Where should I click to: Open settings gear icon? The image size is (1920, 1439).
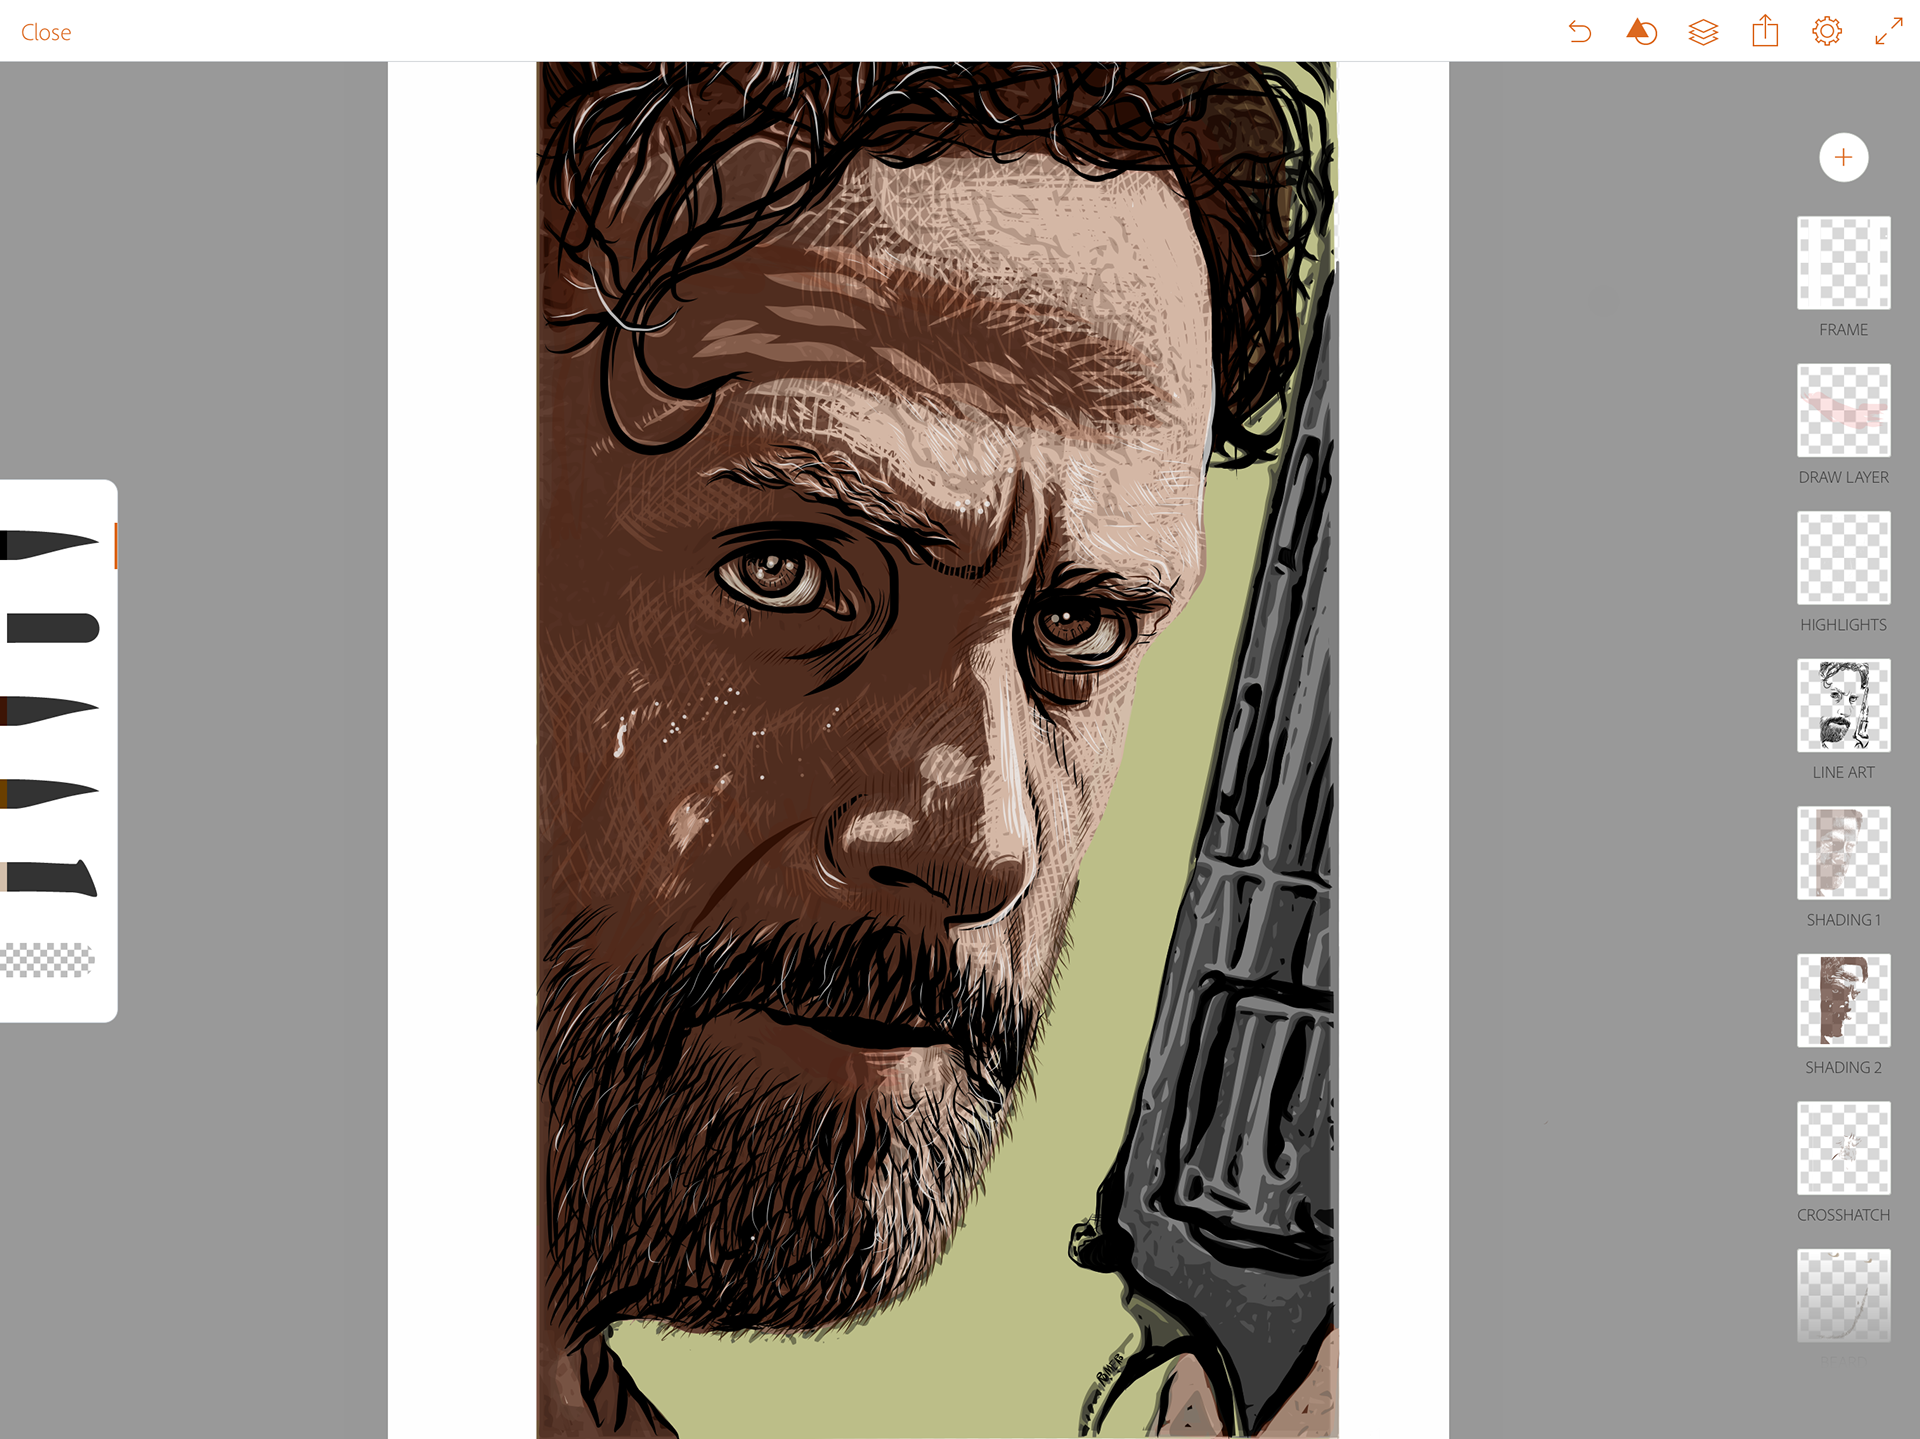pyautogui.click(x=1827, y=32)
